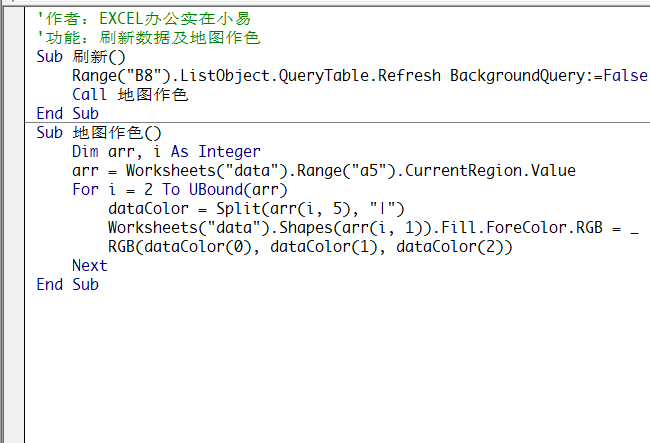
Task: Click the Shapes Fill.ForeColor.RGB line
Action: click(x=373, y=228)
